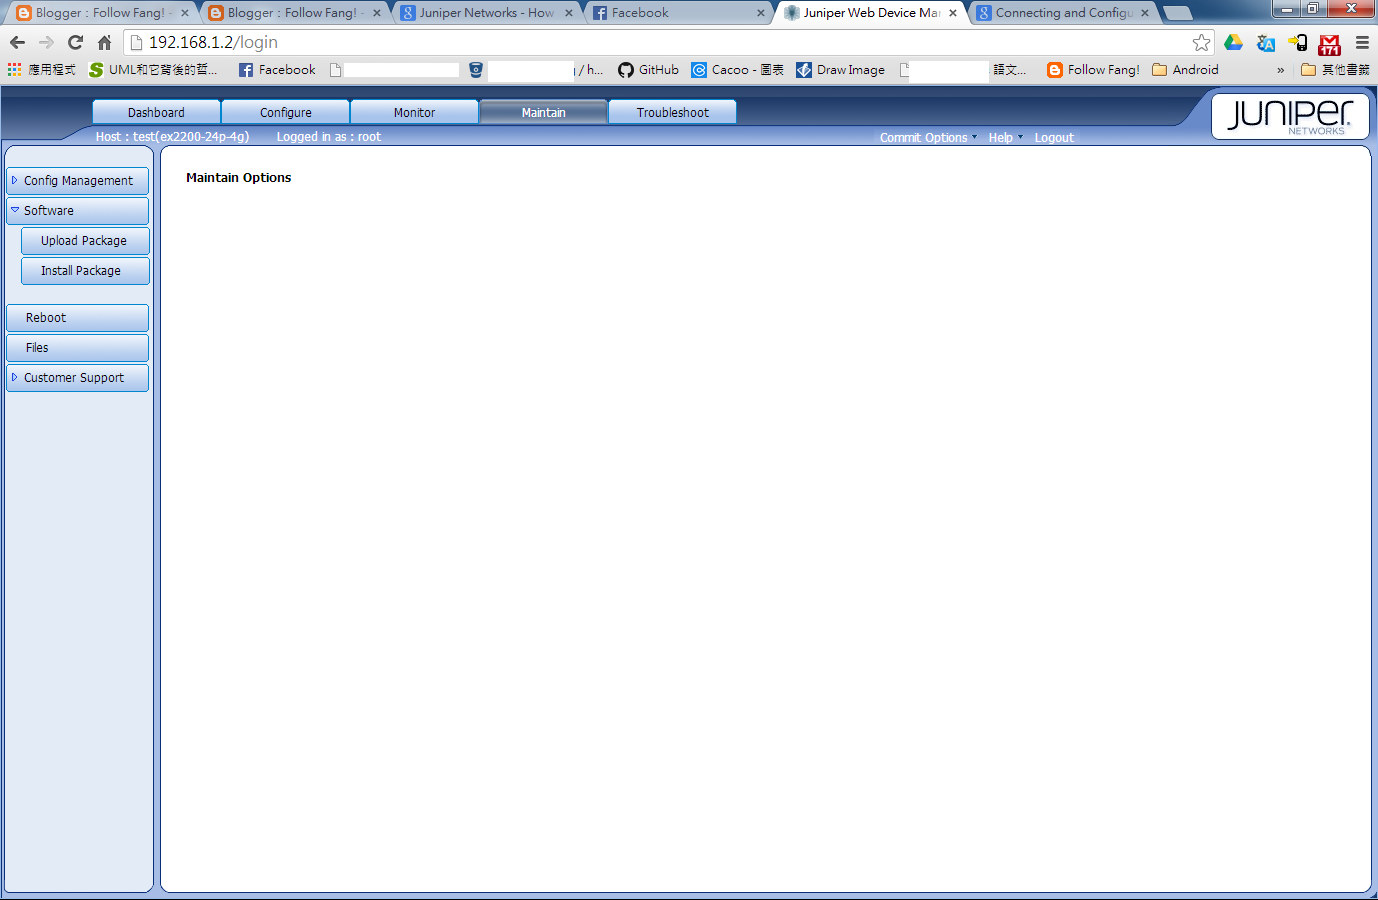Switch to the Dashboard tab
1378x900 pixels.
[156, 112]
